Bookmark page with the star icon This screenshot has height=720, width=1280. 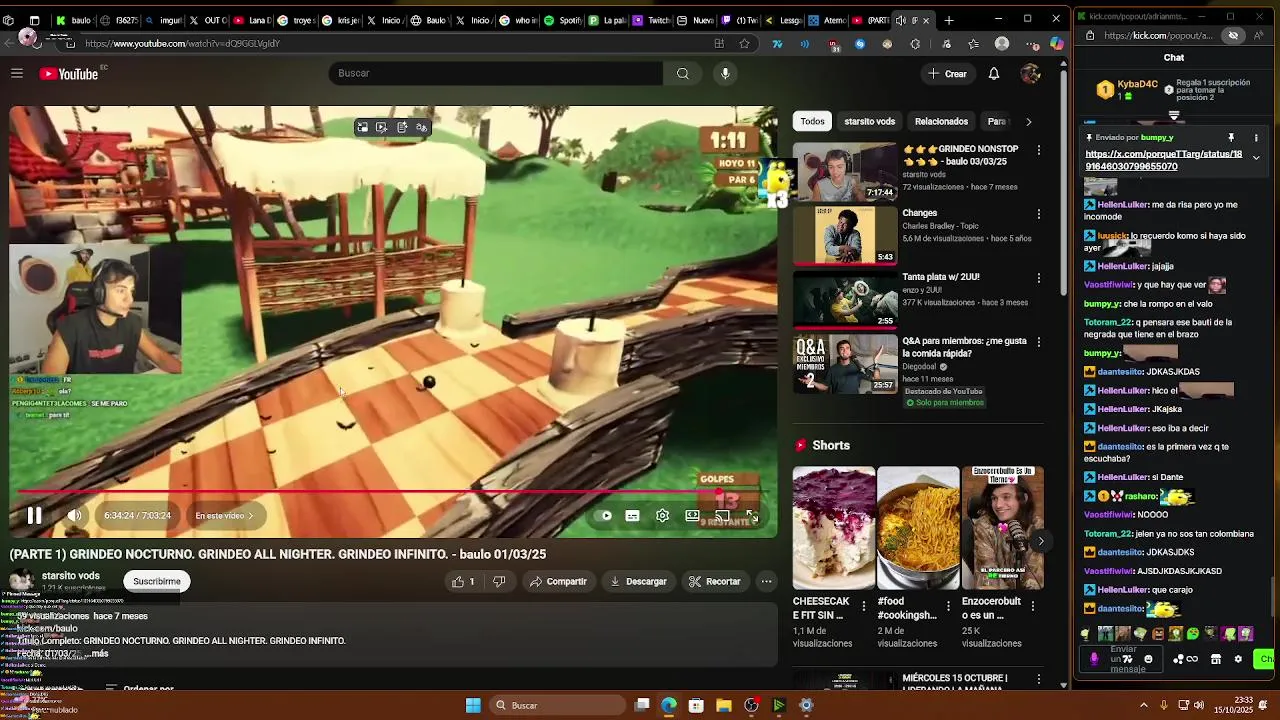tap(744, 44)
